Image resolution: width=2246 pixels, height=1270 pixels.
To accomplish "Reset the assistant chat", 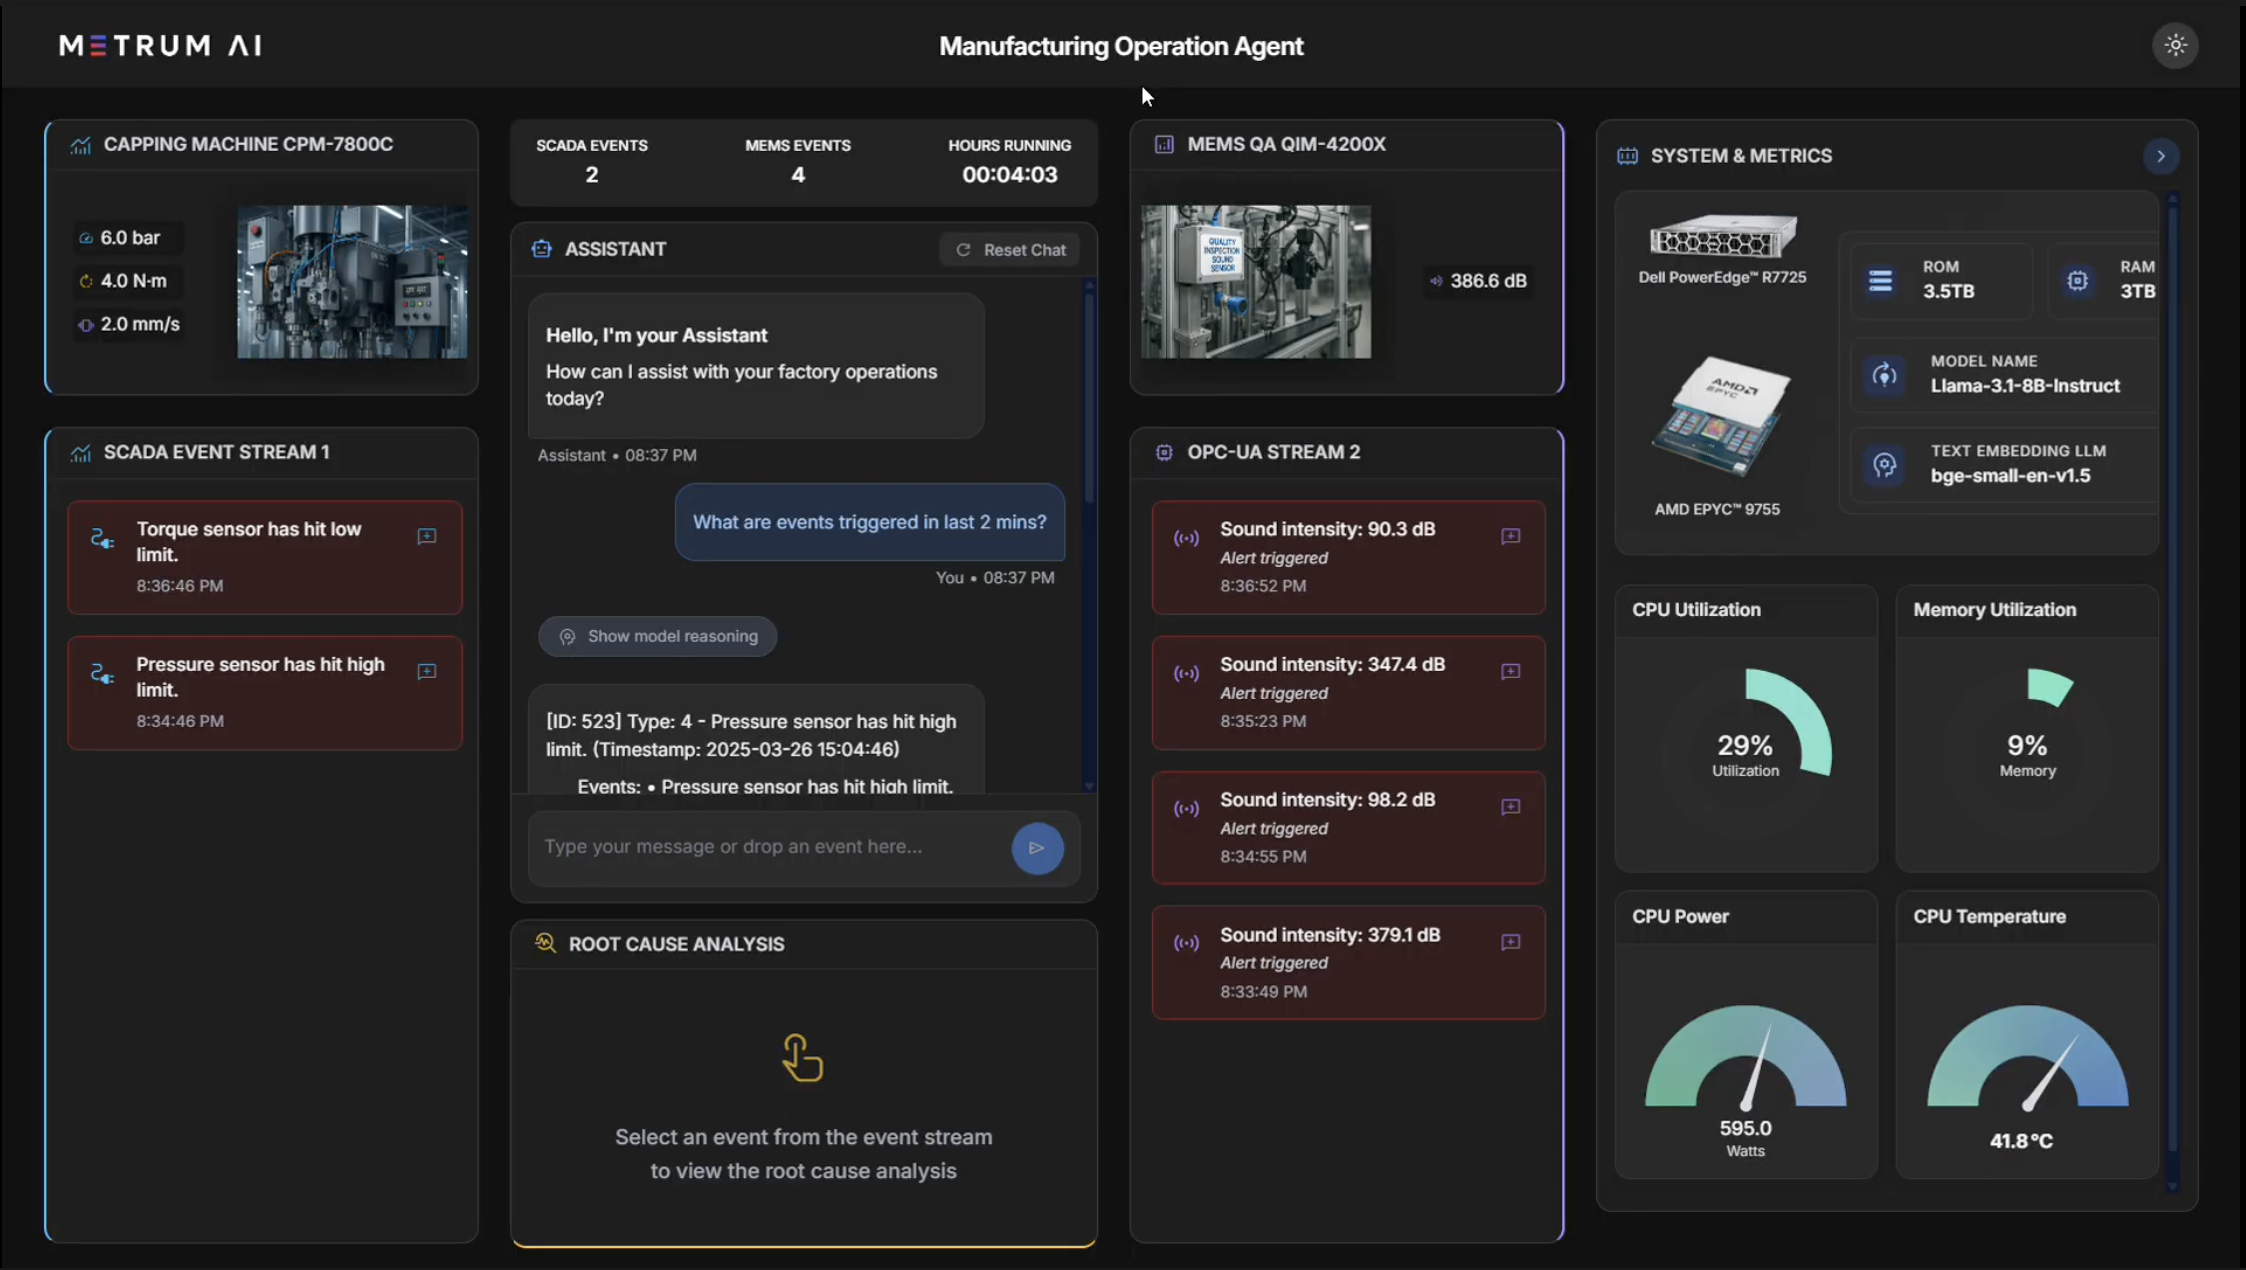I will [x=1010, y=250].
